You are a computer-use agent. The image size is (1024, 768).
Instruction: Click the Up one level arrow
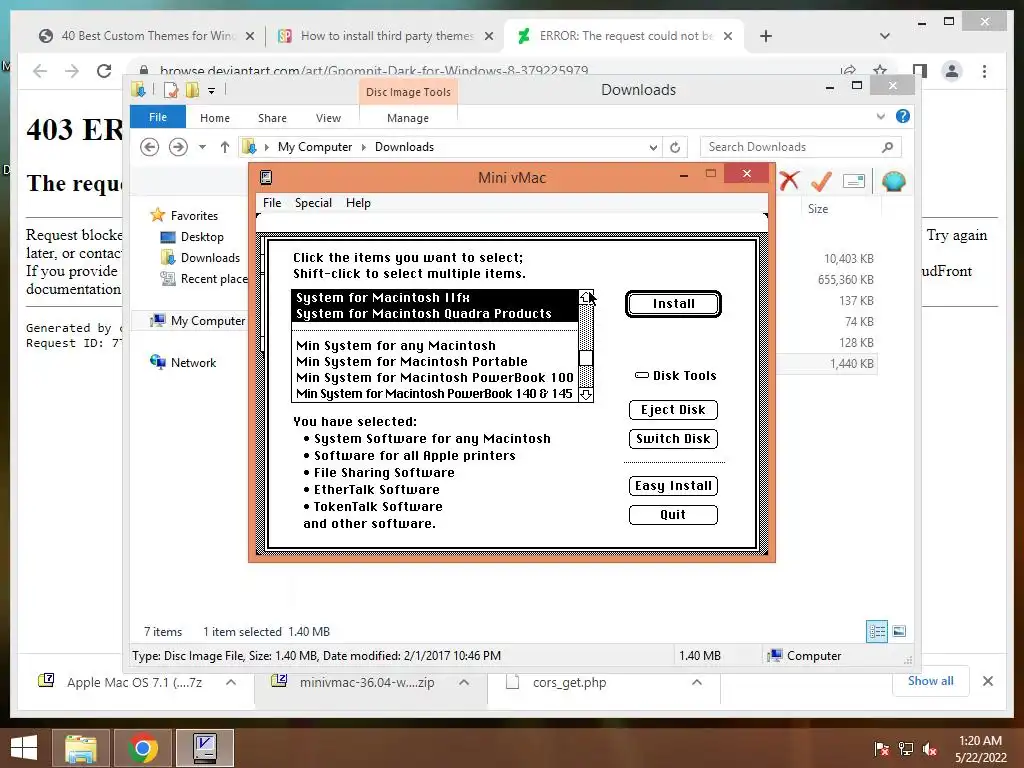click(x=225, y=147)
